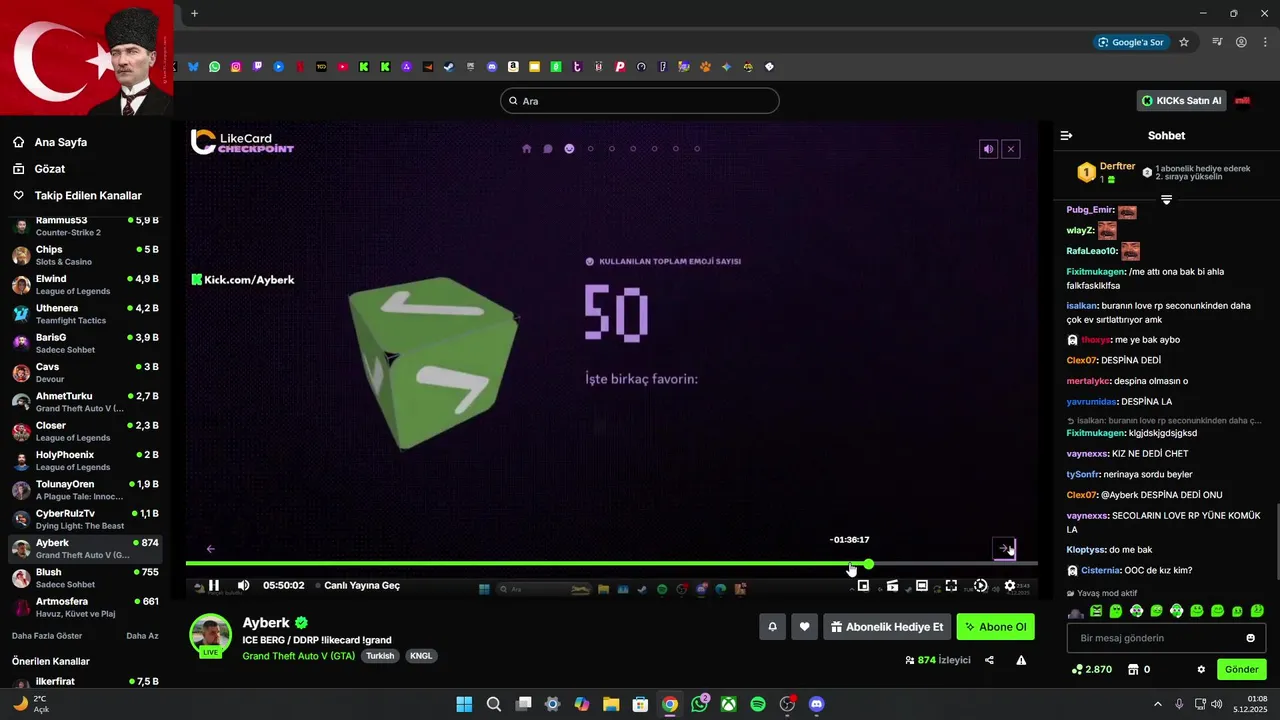The height and width of the screenshot is (720, 1280).
Task: Bookmark this page with the star icon
Action: tap(1184, 42)
